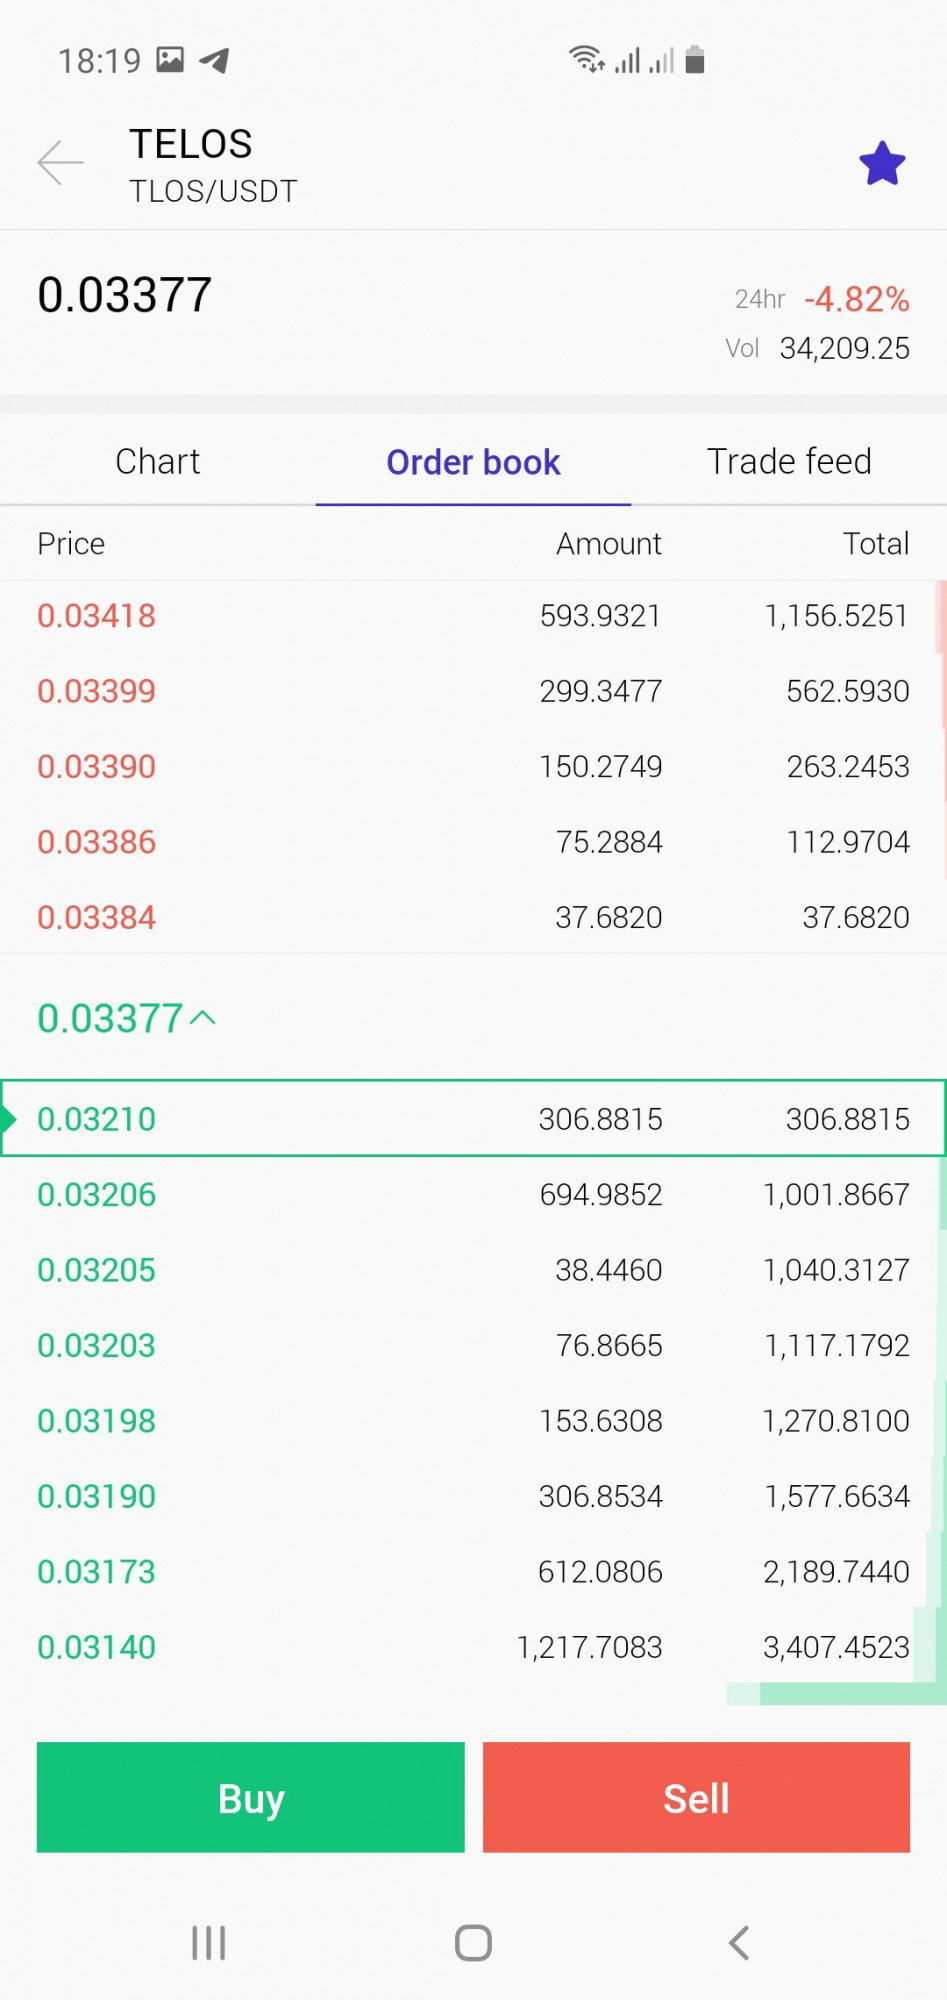Open the Trade feed tab

click(x=789, y=461)
